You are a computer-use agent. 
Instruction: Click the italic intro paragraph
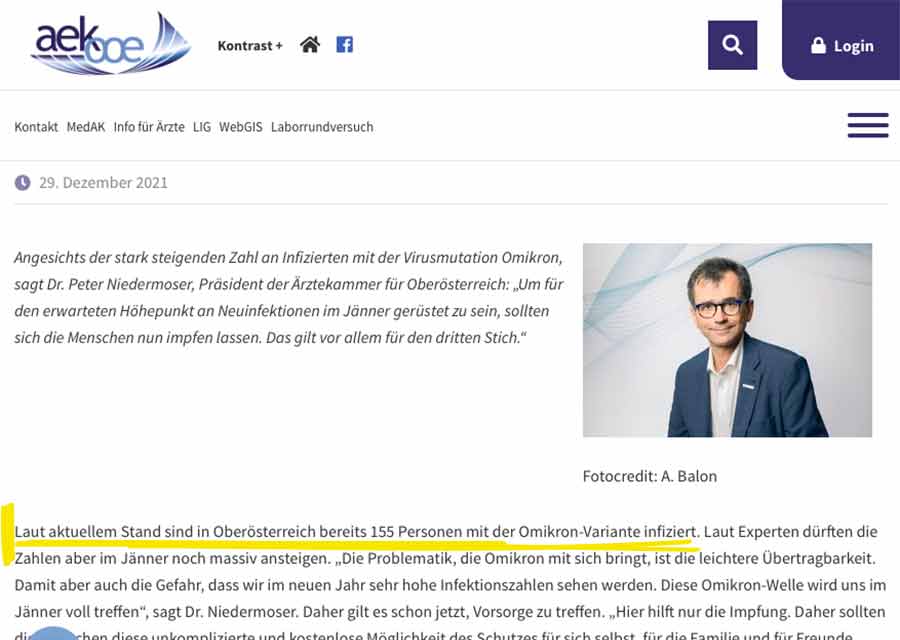(x=289, y=297)
